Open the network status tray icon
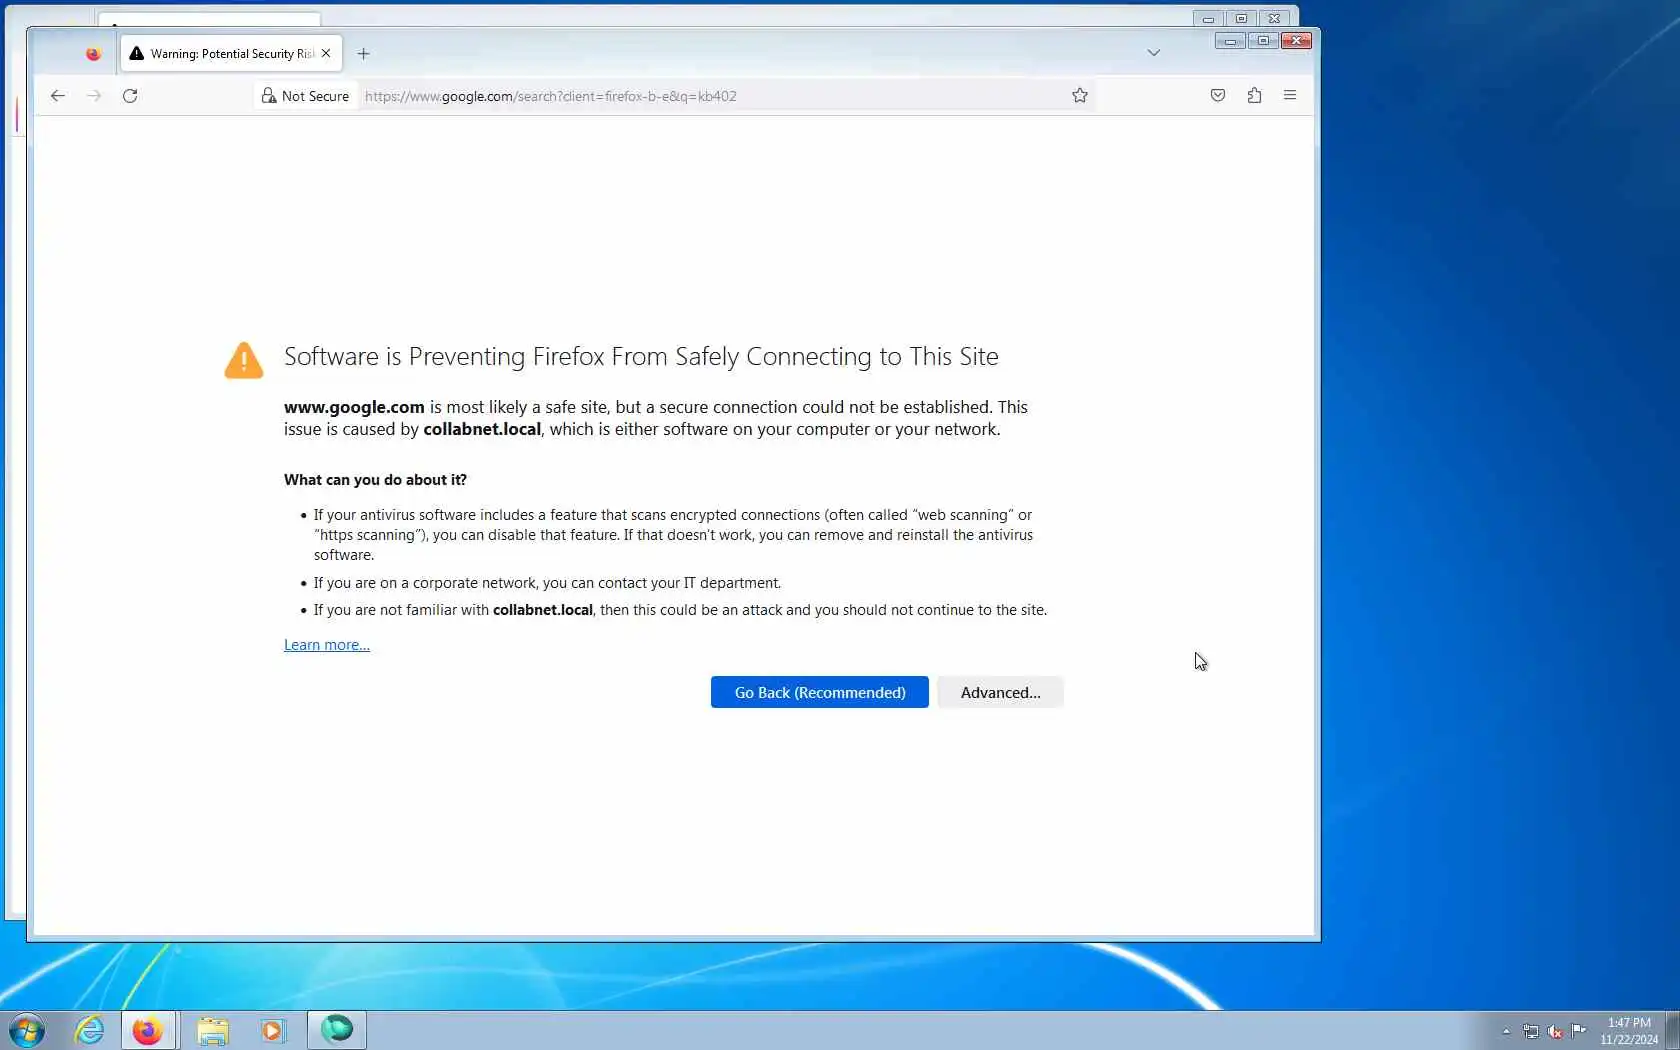The image size is (1680, 1050). point(1531,1031)
